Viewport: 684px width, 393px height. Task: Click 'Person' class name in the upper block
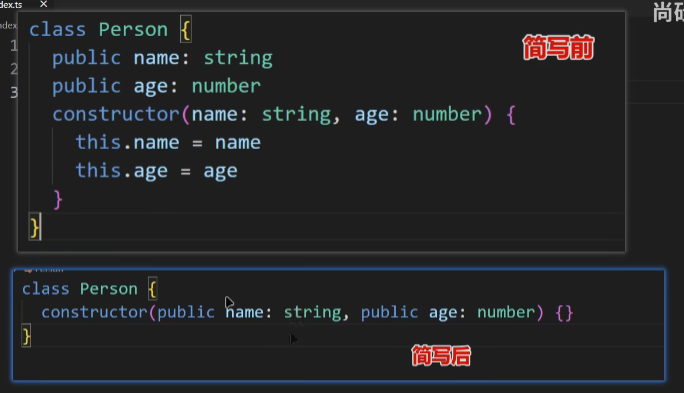(133, 30)
